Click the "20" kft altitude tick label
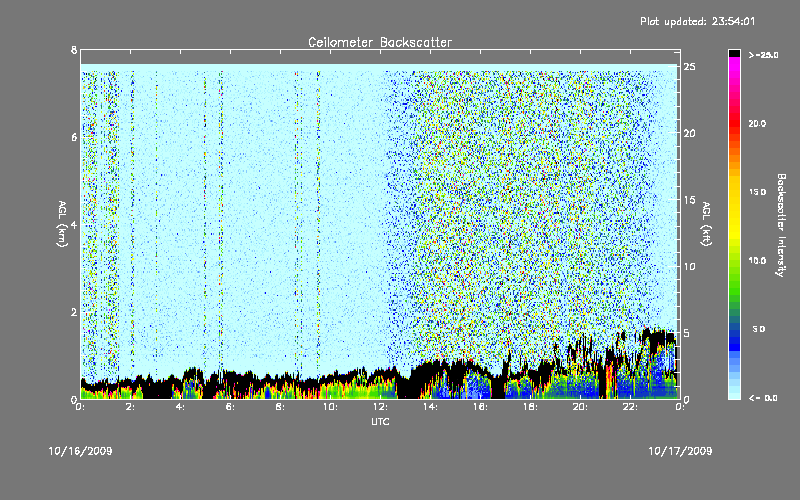The image size is (800, 500). 689,133
